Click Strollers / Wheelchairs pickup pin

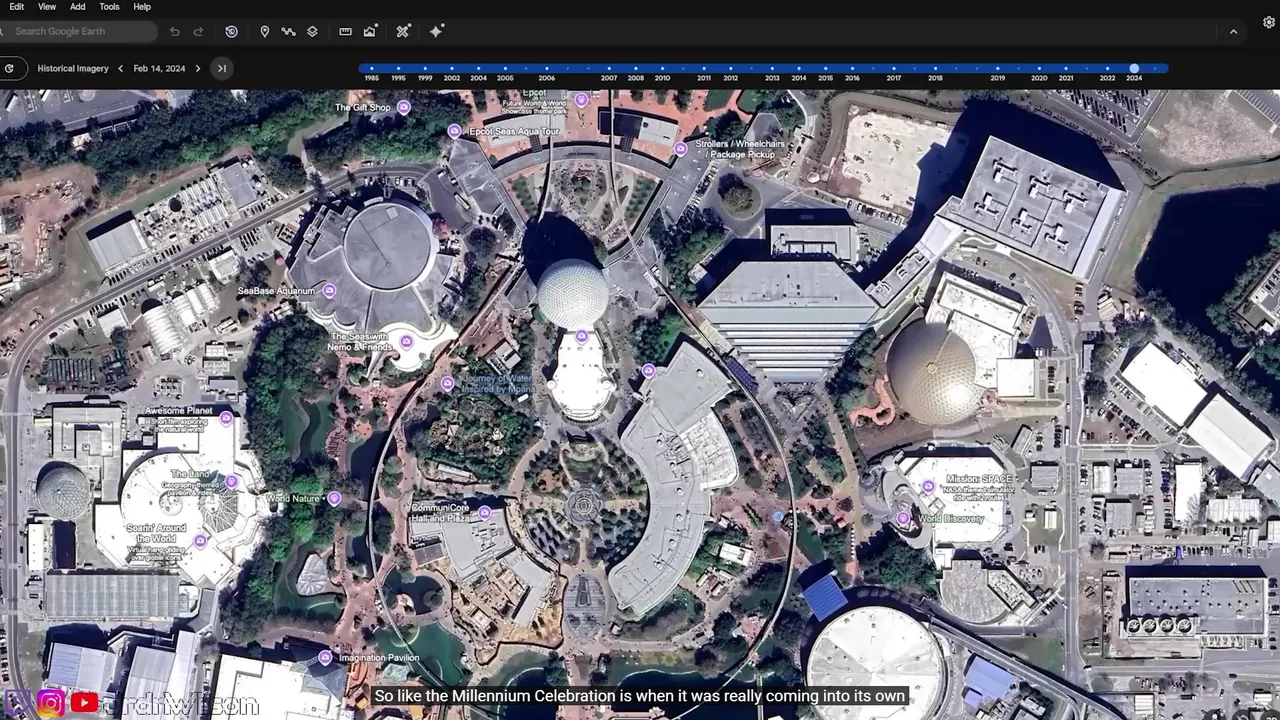pyautogui.click(x=680, y=149)
